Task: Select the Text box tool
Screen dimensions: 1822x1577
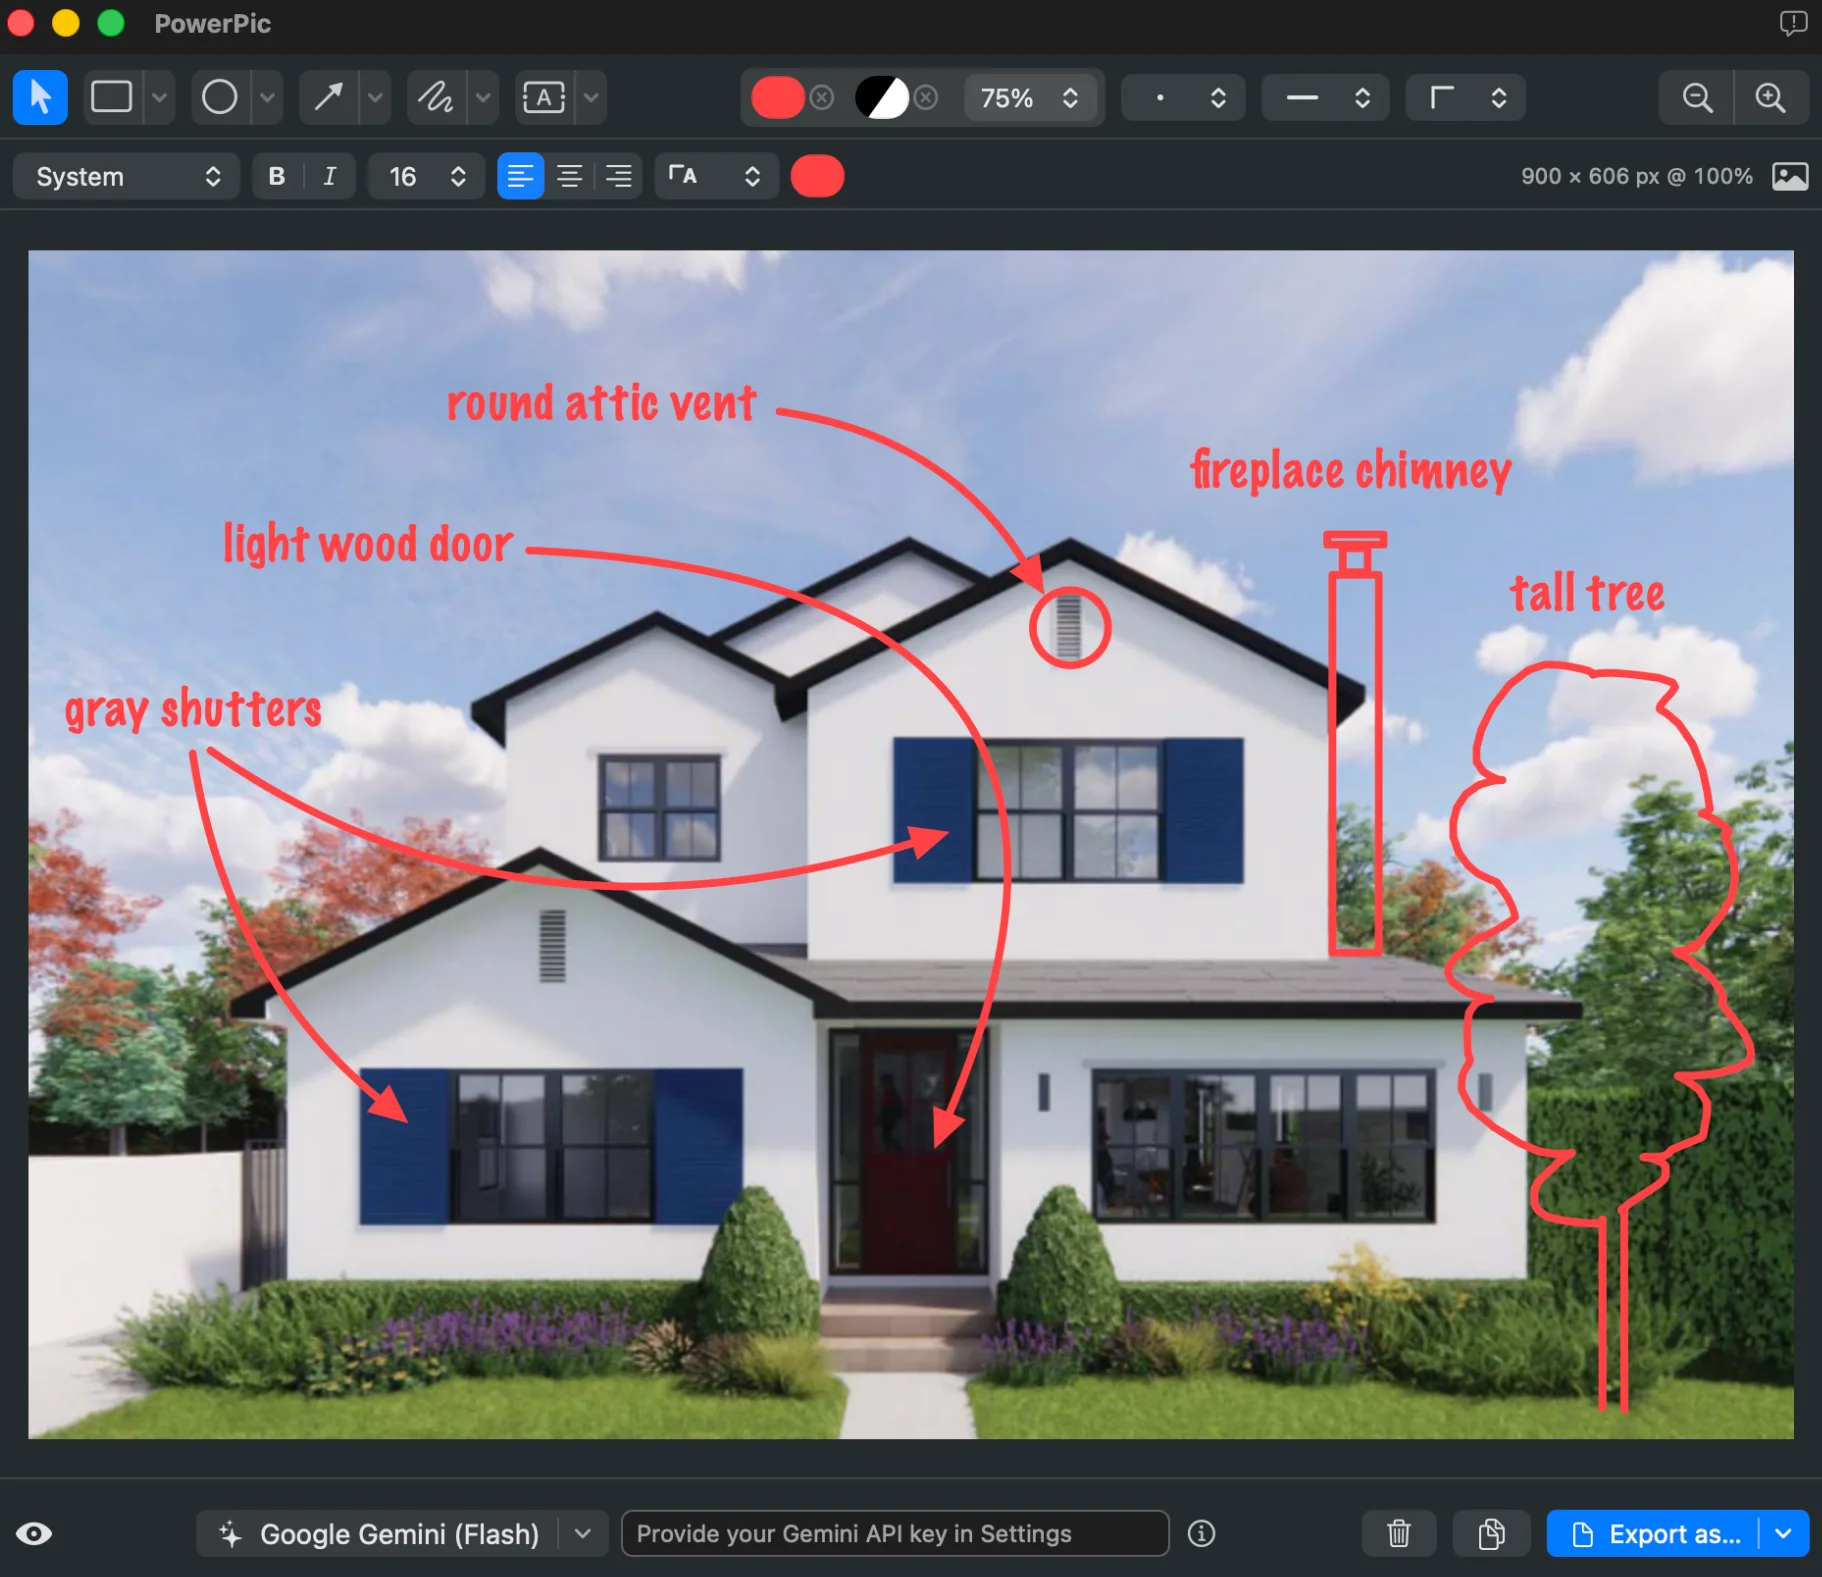Action: (x=544, y=97)
